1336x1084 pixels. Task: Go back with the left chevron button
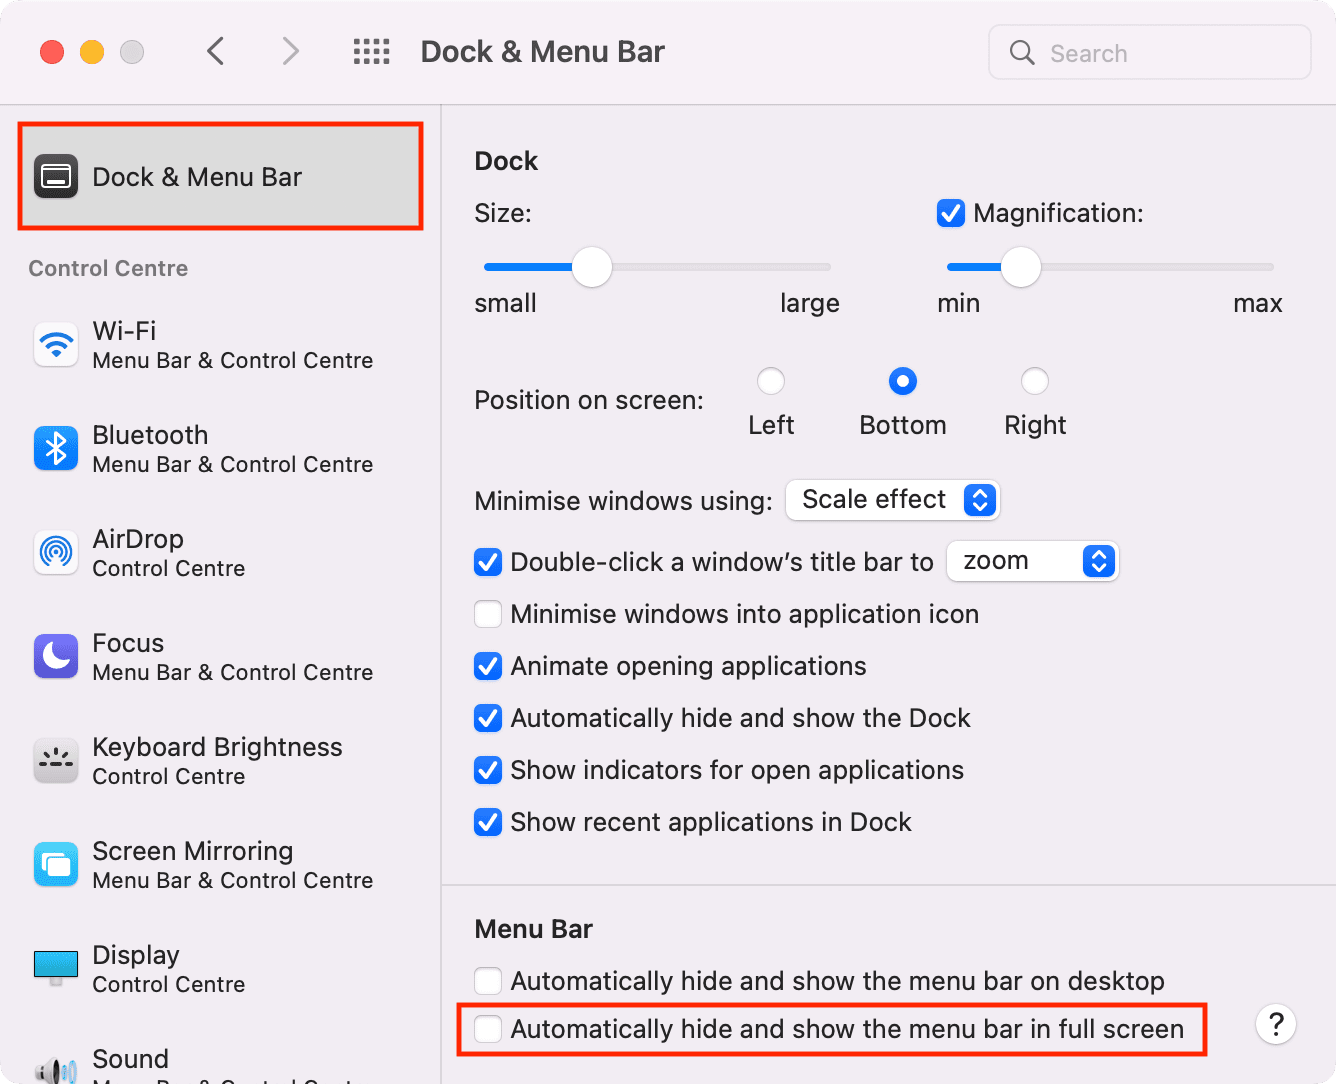[216, 52]
